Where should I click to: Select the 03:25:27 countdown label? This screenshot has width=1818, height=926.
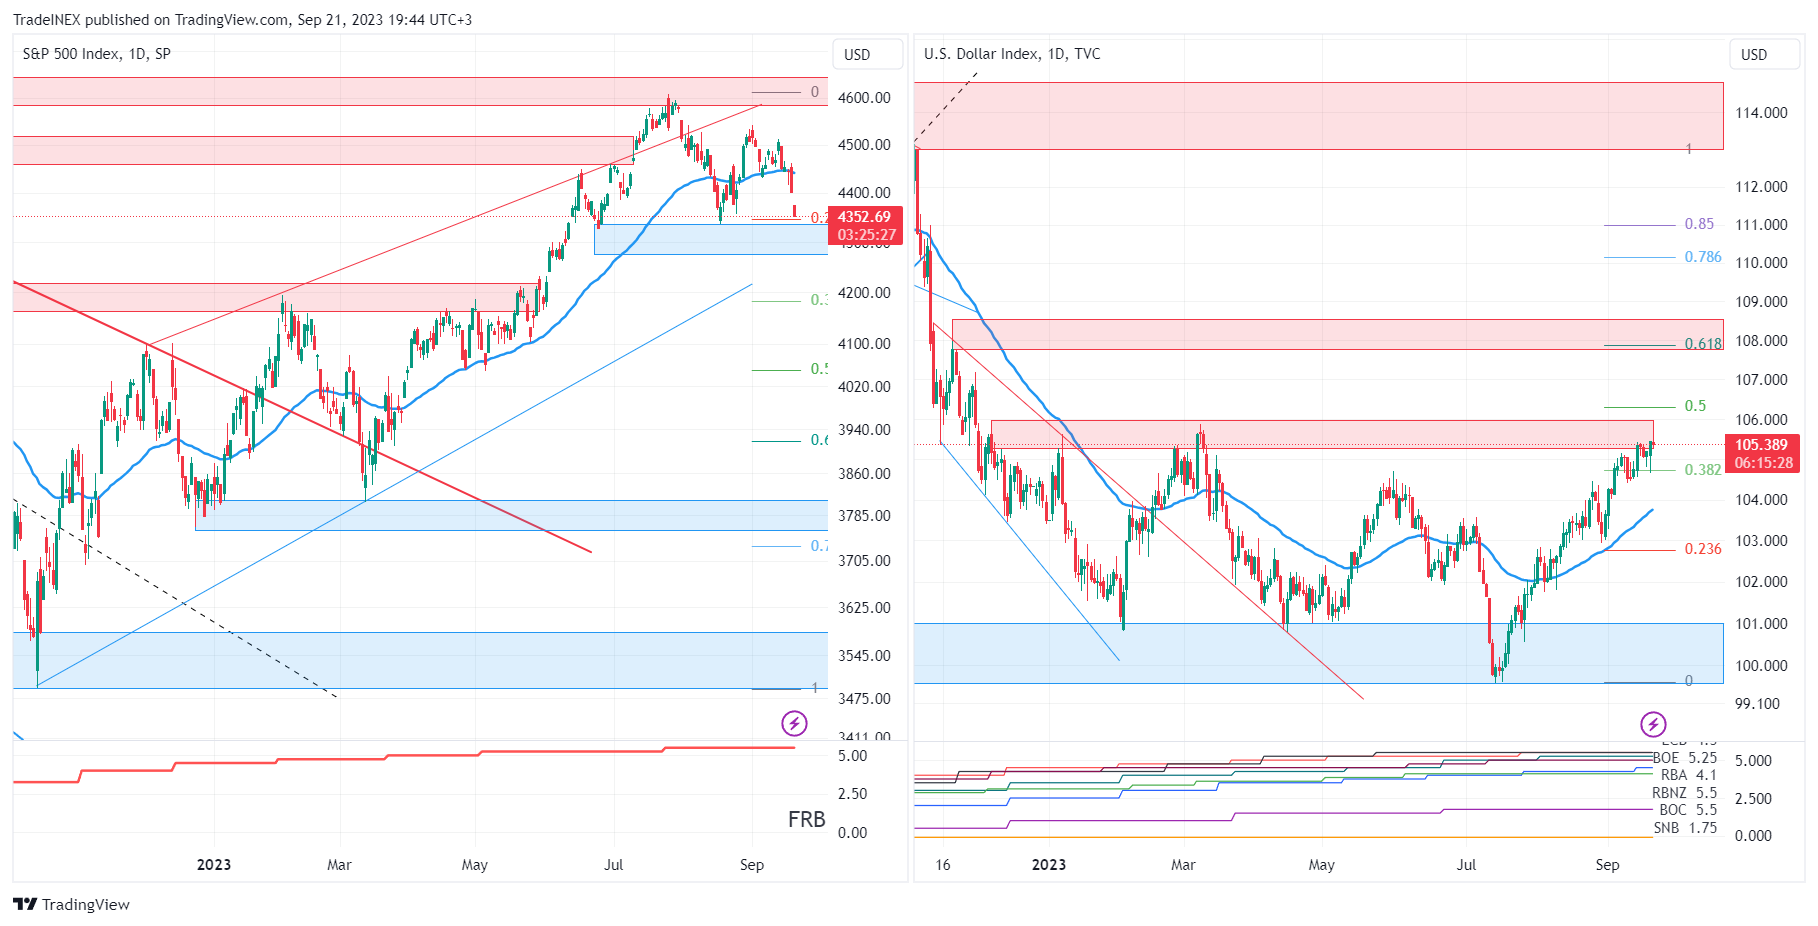(x=866, y=235)
